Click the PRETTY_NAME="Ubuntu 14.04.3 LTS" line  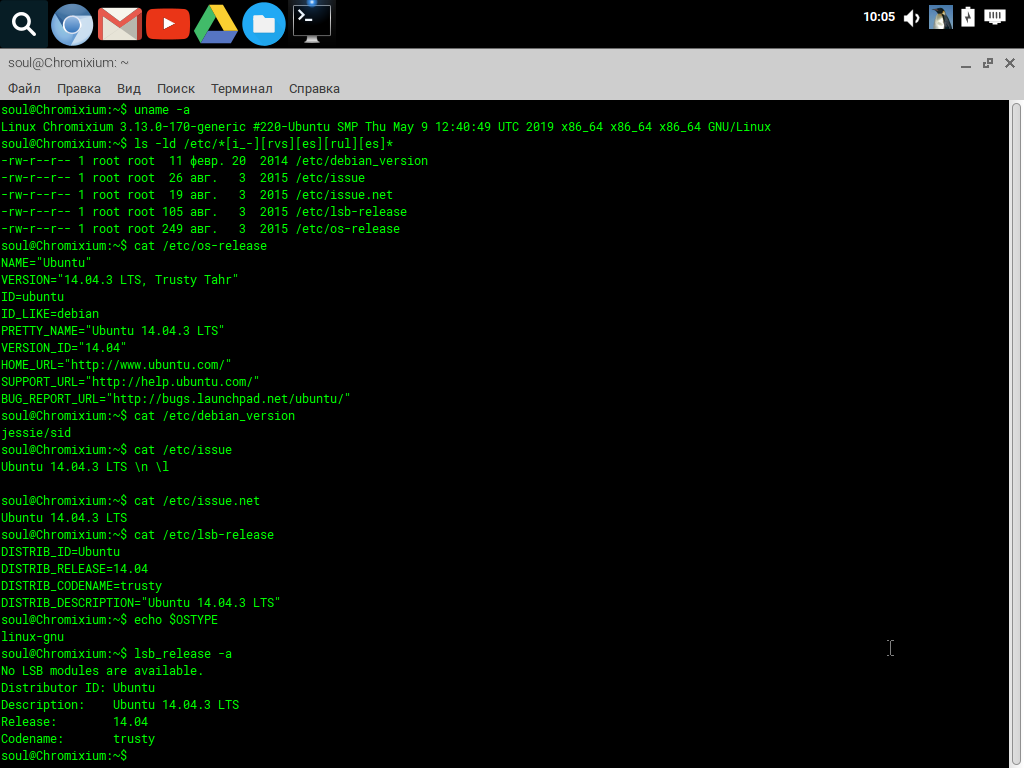112,330
